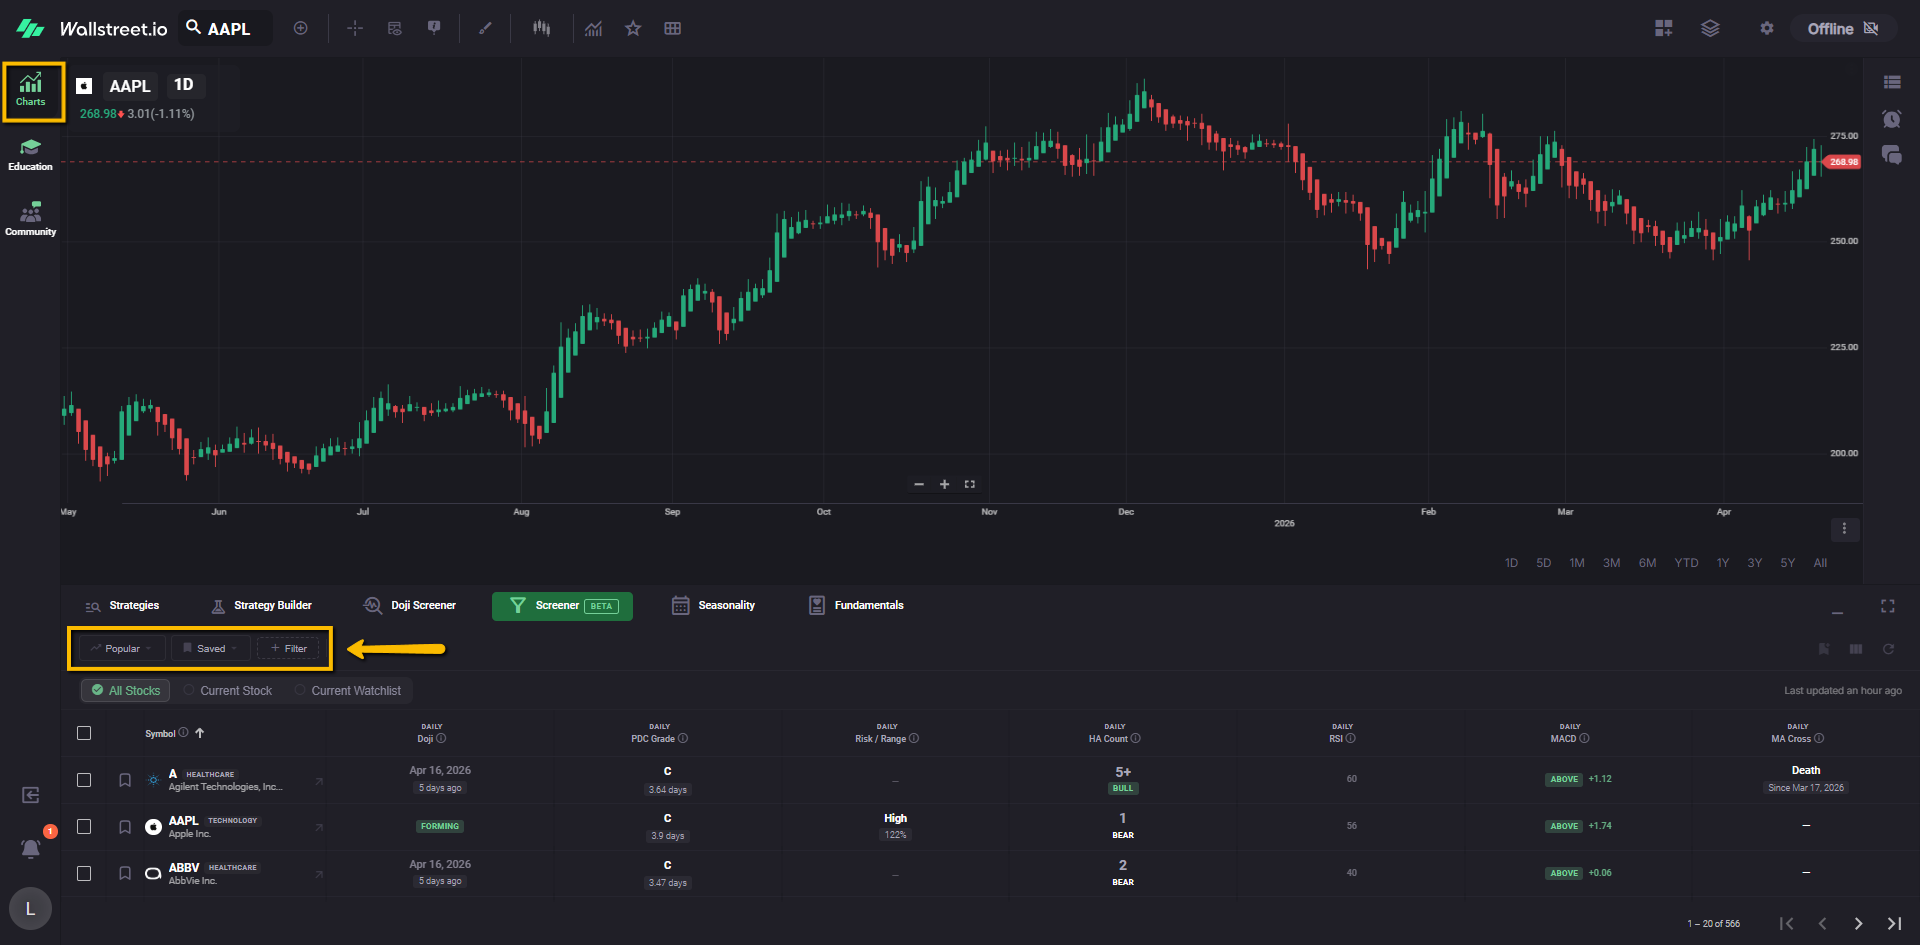
Task: Click the AAPL symbol search field
Action: (228, 29)
